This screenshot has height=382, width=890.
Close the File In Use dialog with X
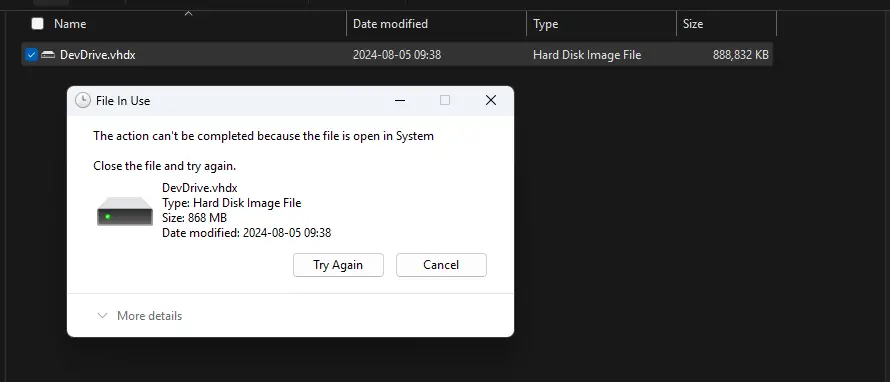click(x=491, y=100)
